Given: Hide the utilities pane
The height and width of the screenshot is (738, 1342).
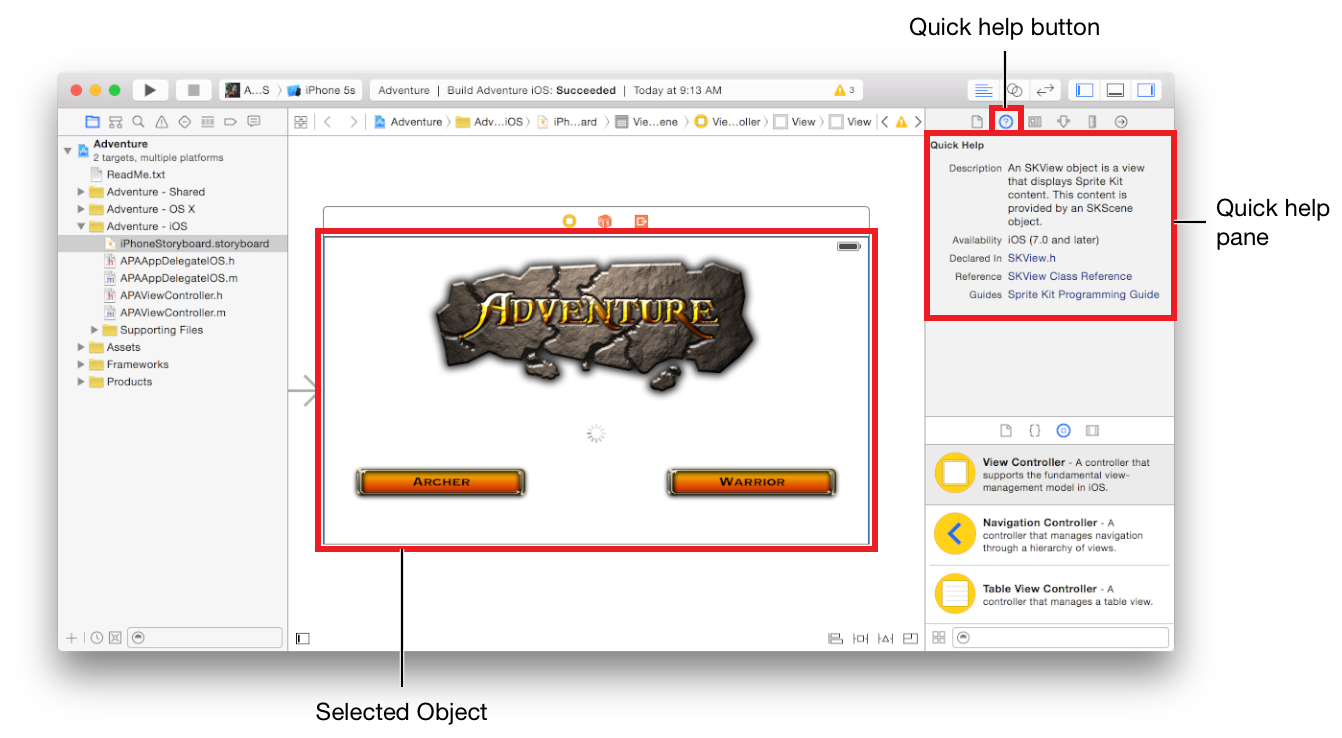Looking at the screenshot, I should click(1146, 89).
